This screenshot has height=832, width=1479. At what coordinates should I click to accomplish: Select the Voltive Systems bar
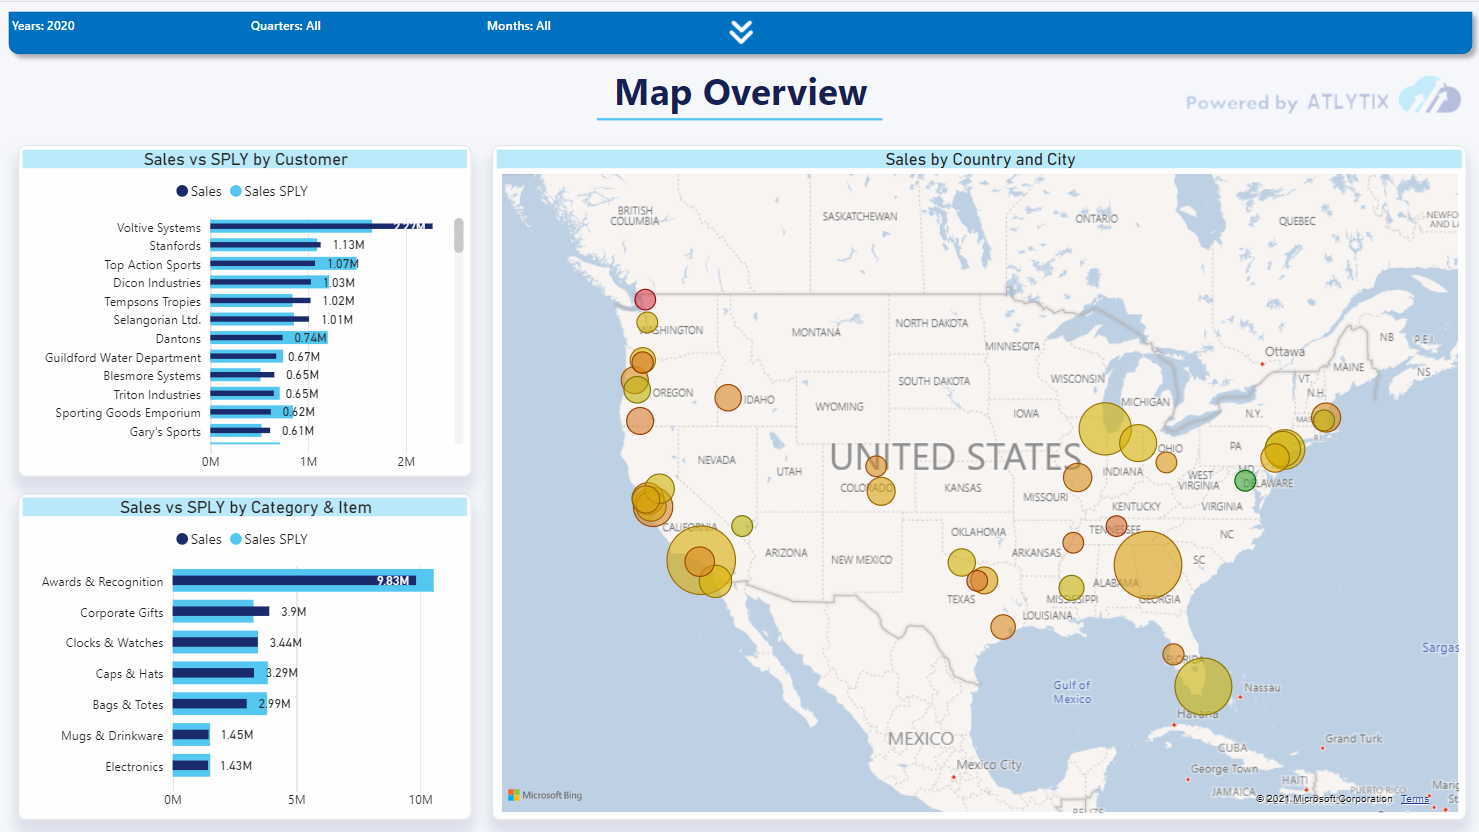click(x=321, y=227)
